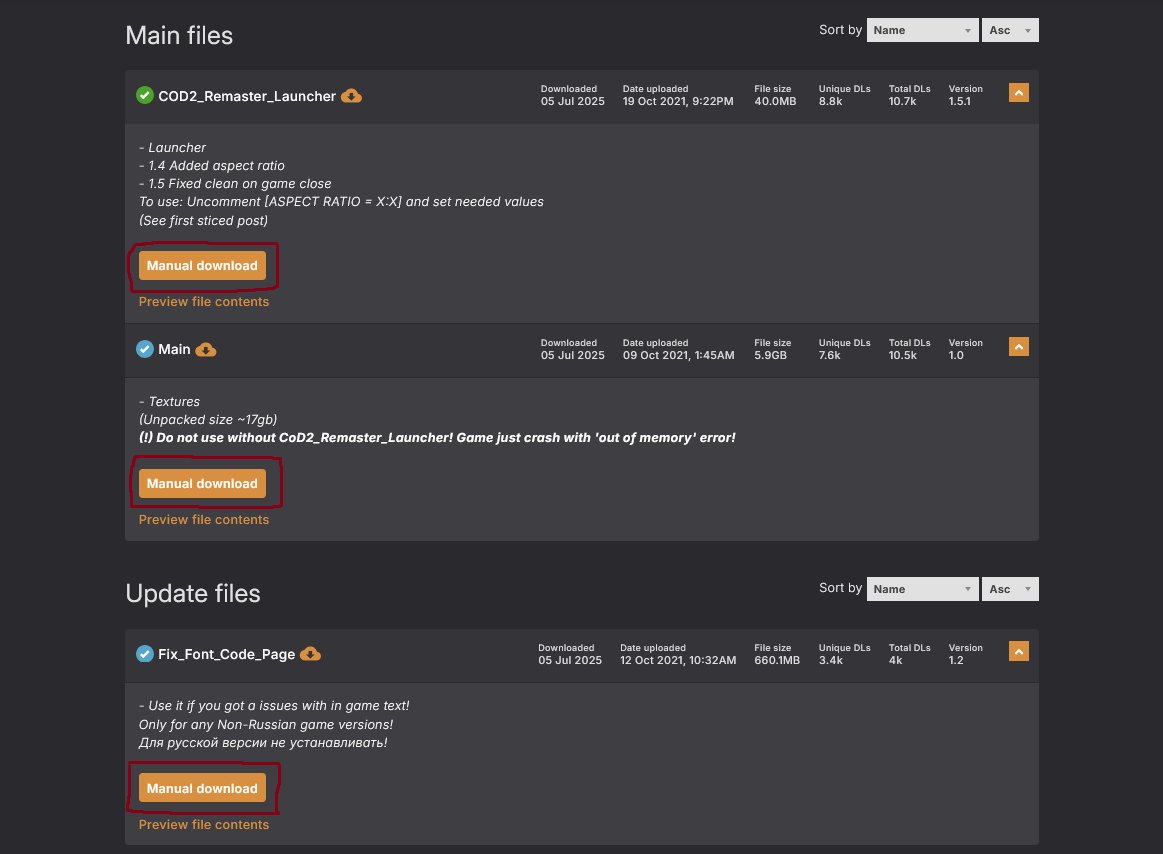The image size is (1163, 854).
Task: Manual download Fix_Font_Code_Page update
Action: (x=202, y=789)
